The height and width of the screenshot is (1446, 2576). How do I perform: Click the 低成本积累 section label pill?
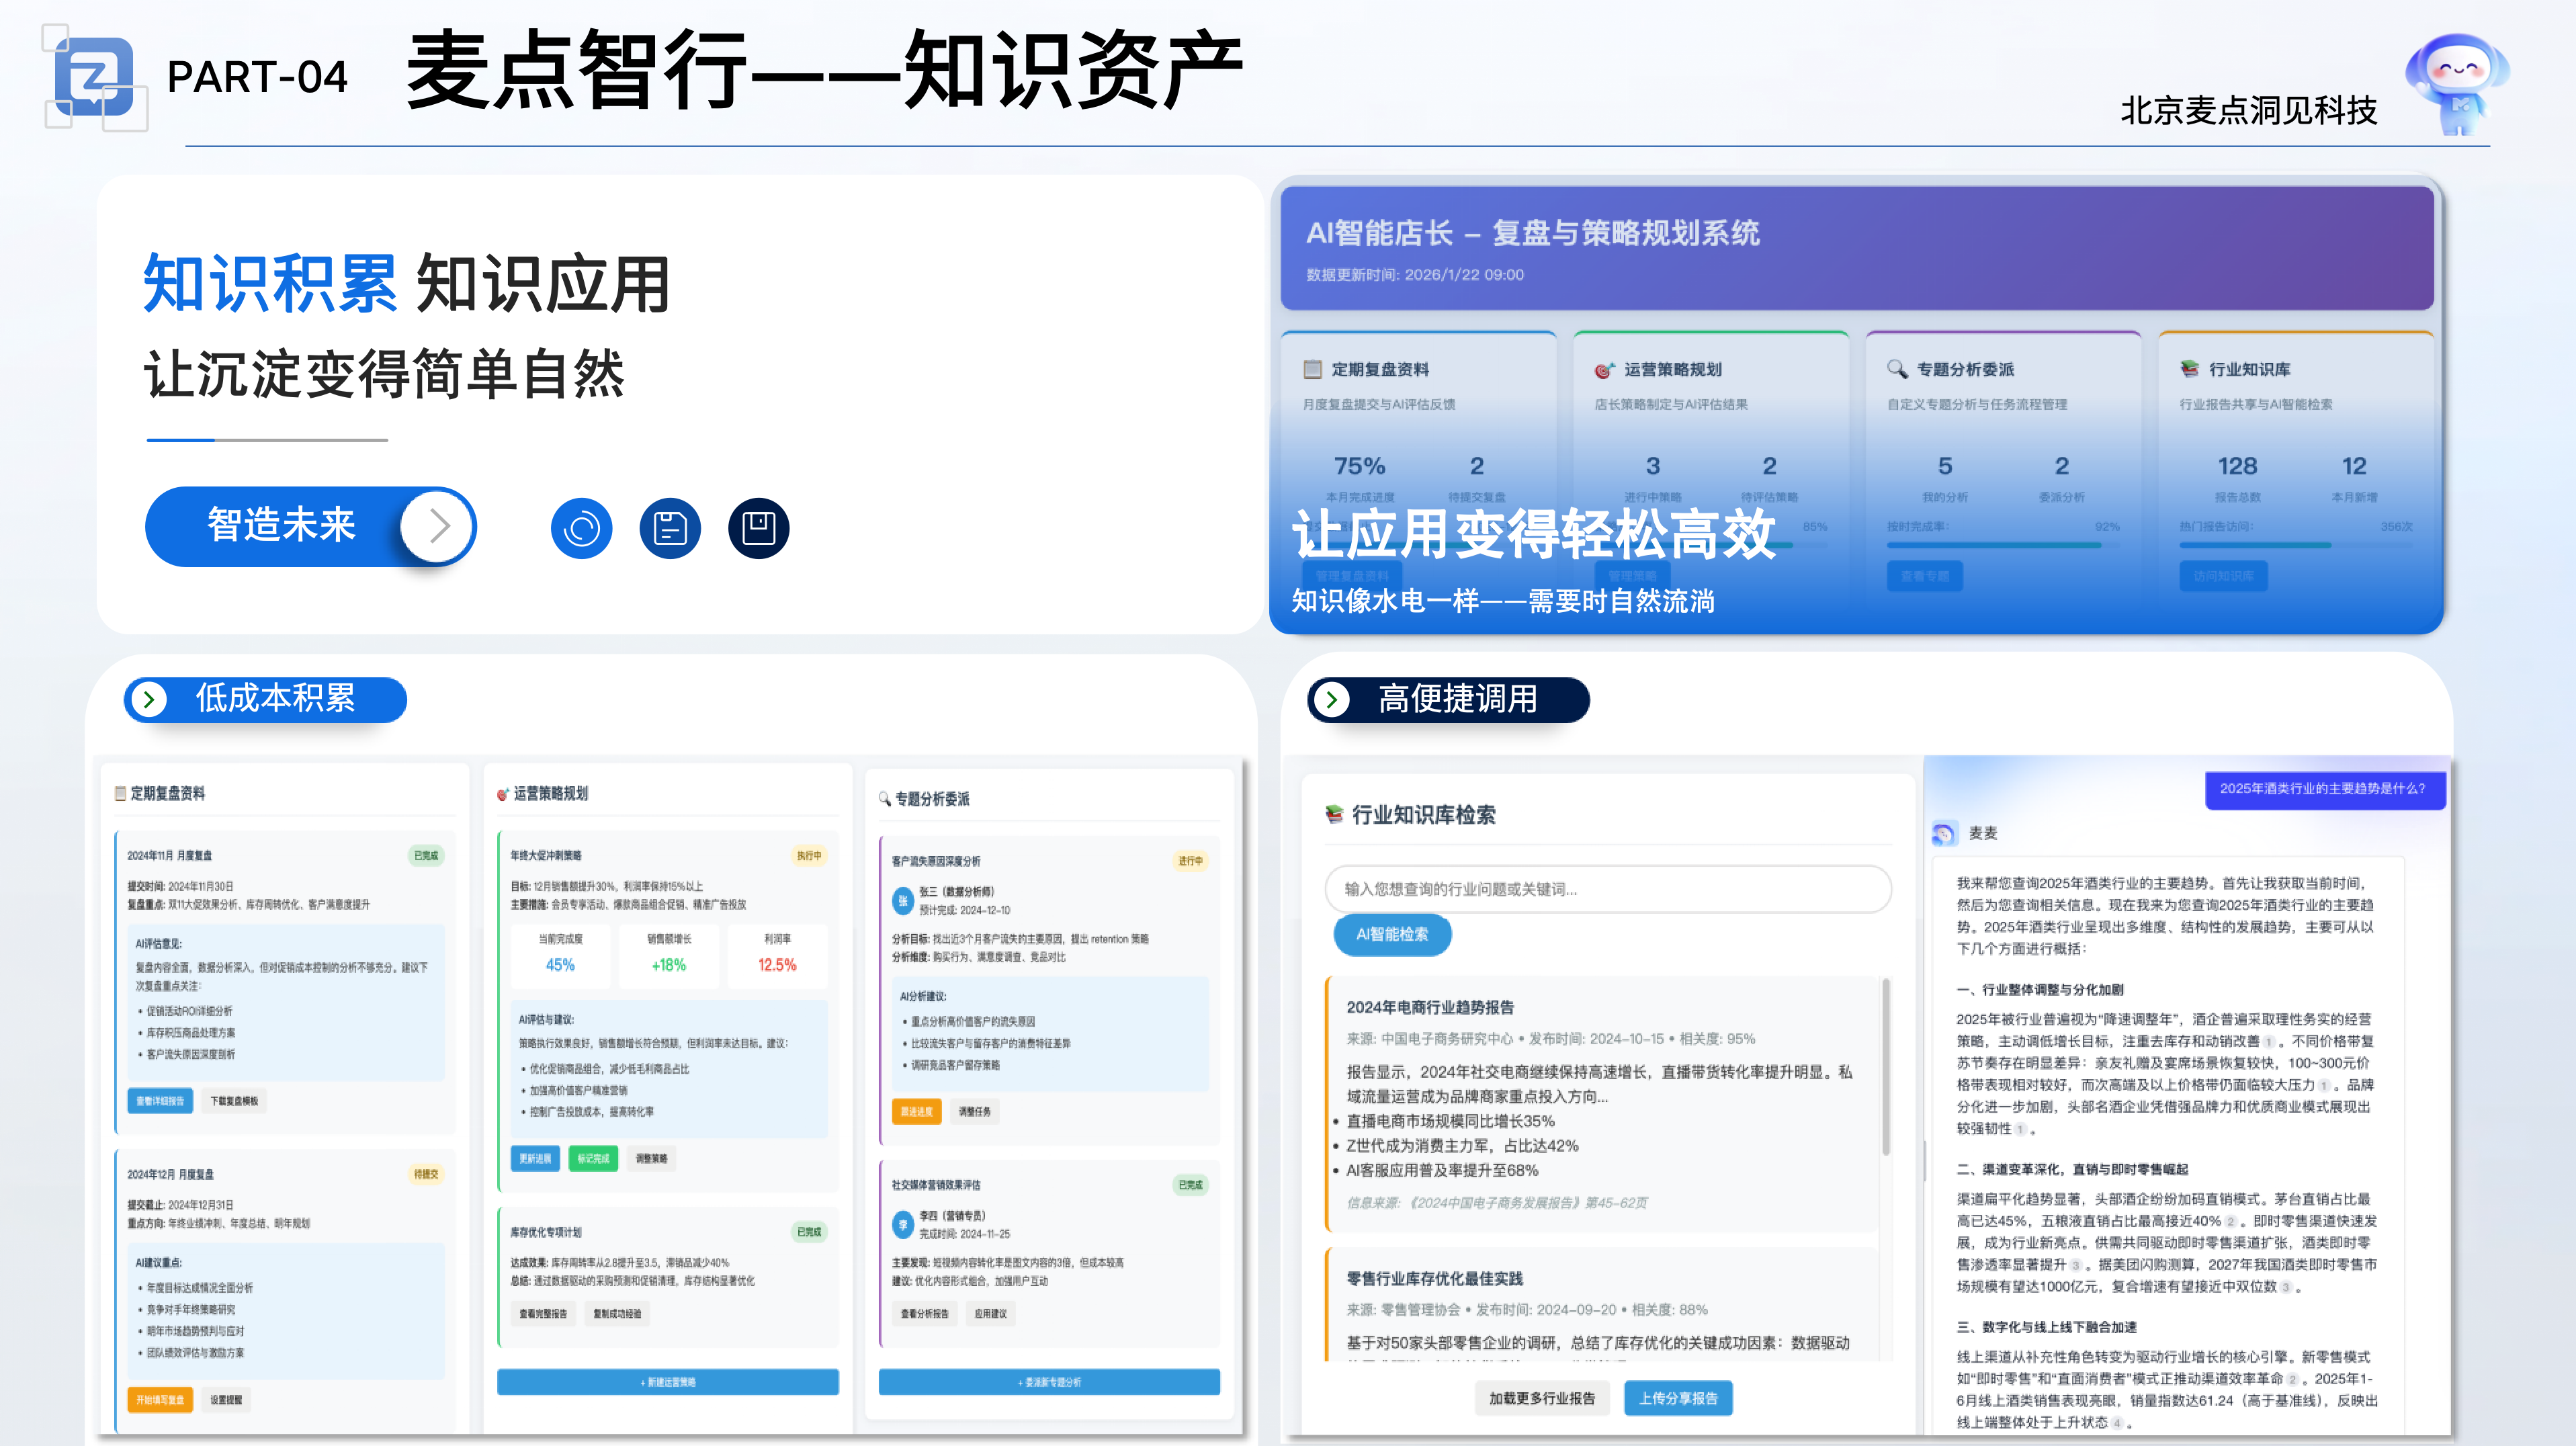click(265, 699)
